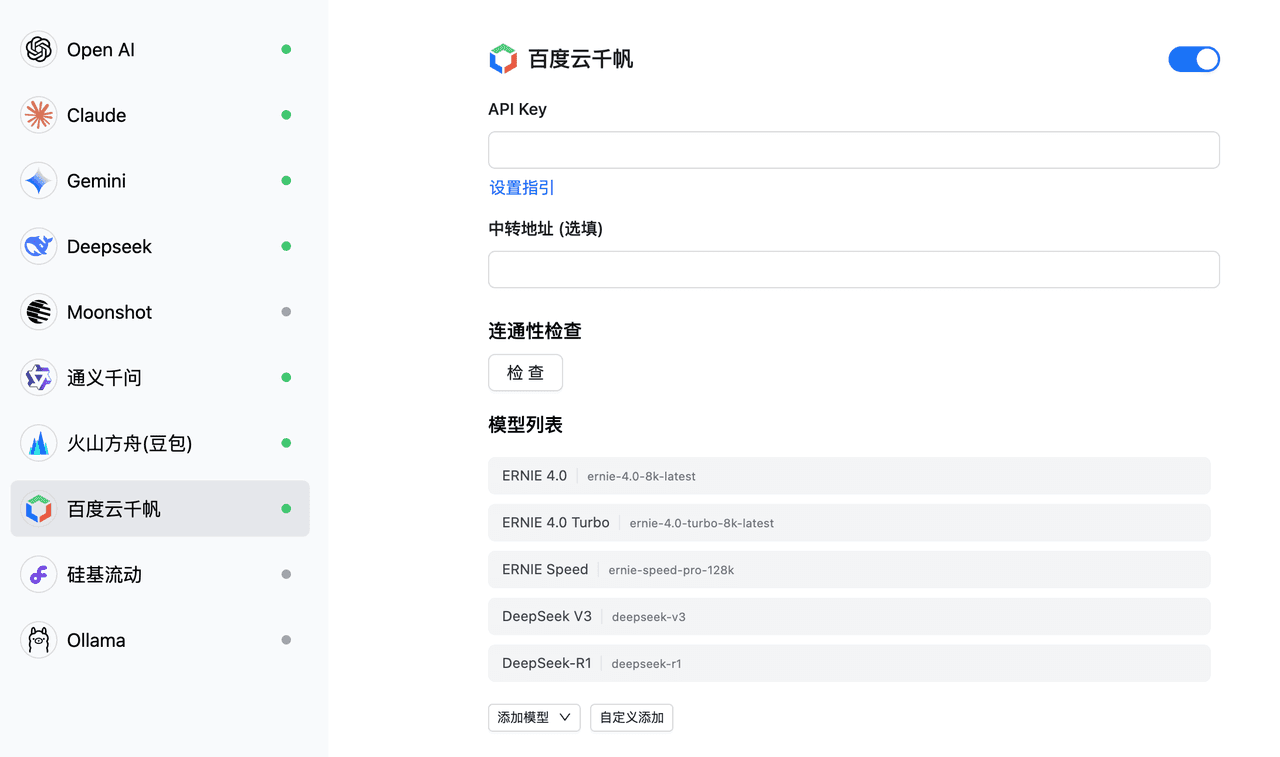Open 通义千问 provider settings
This screenshot has width=1280, height=757.
tap(160, 378)
